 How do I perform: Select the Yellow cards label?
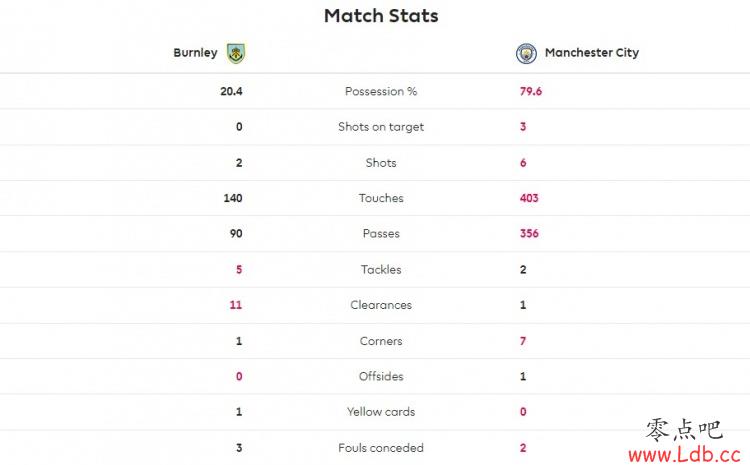pyautogui.click(x=381, y=412)
